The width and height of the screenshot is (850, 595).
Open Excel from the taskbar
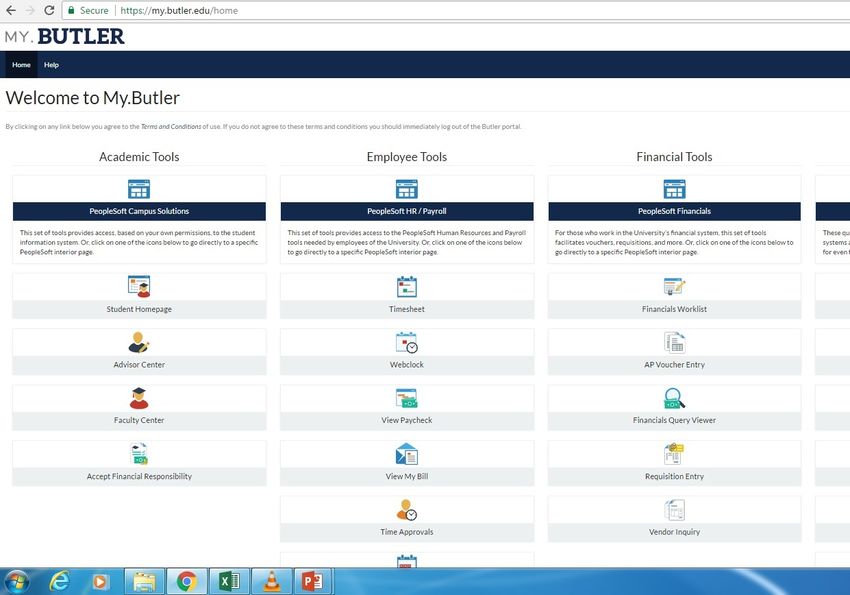[x=229, y=582]
